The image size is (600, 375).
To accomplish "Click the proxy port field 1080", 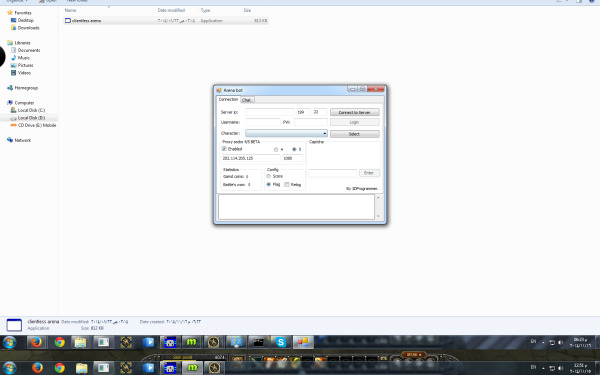I will click(x=293, y=158).
